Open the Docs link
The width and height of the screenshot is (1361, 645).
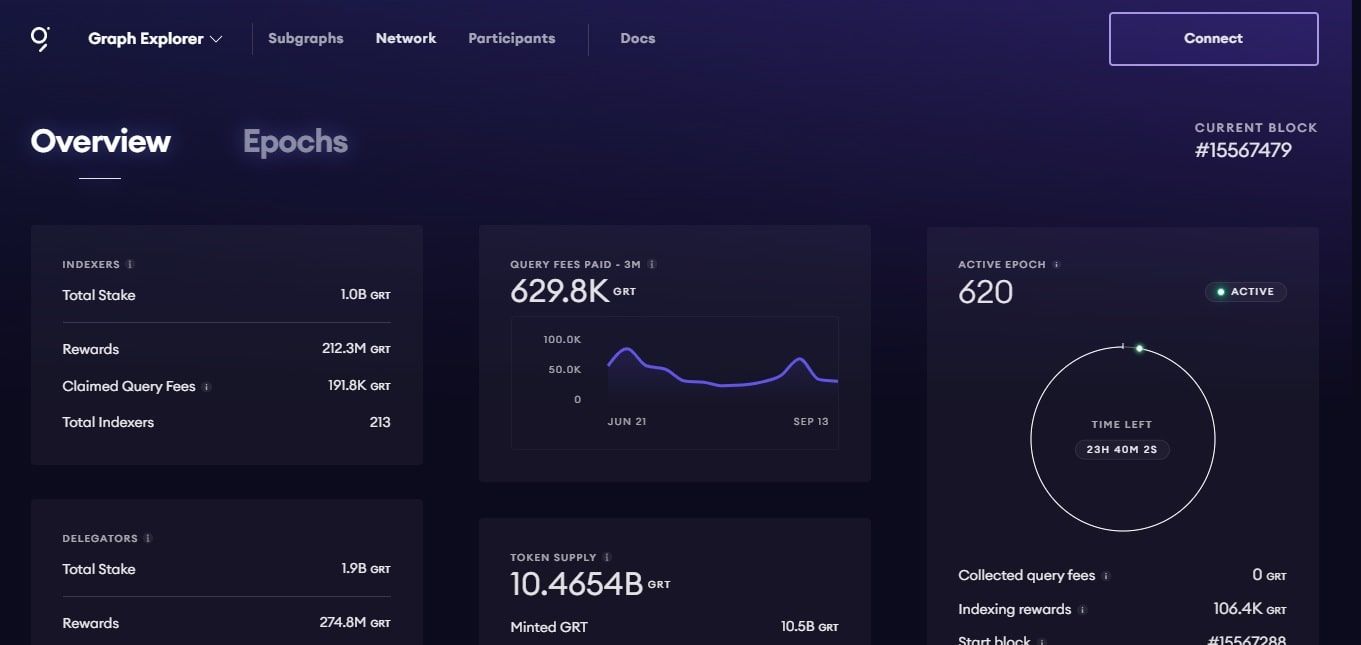[x=638, y=38]
